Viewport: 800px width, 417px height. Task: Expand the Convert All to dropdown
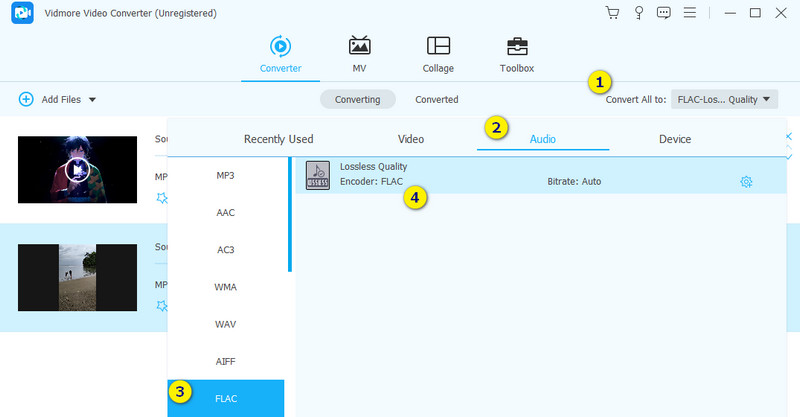[724, 99]
